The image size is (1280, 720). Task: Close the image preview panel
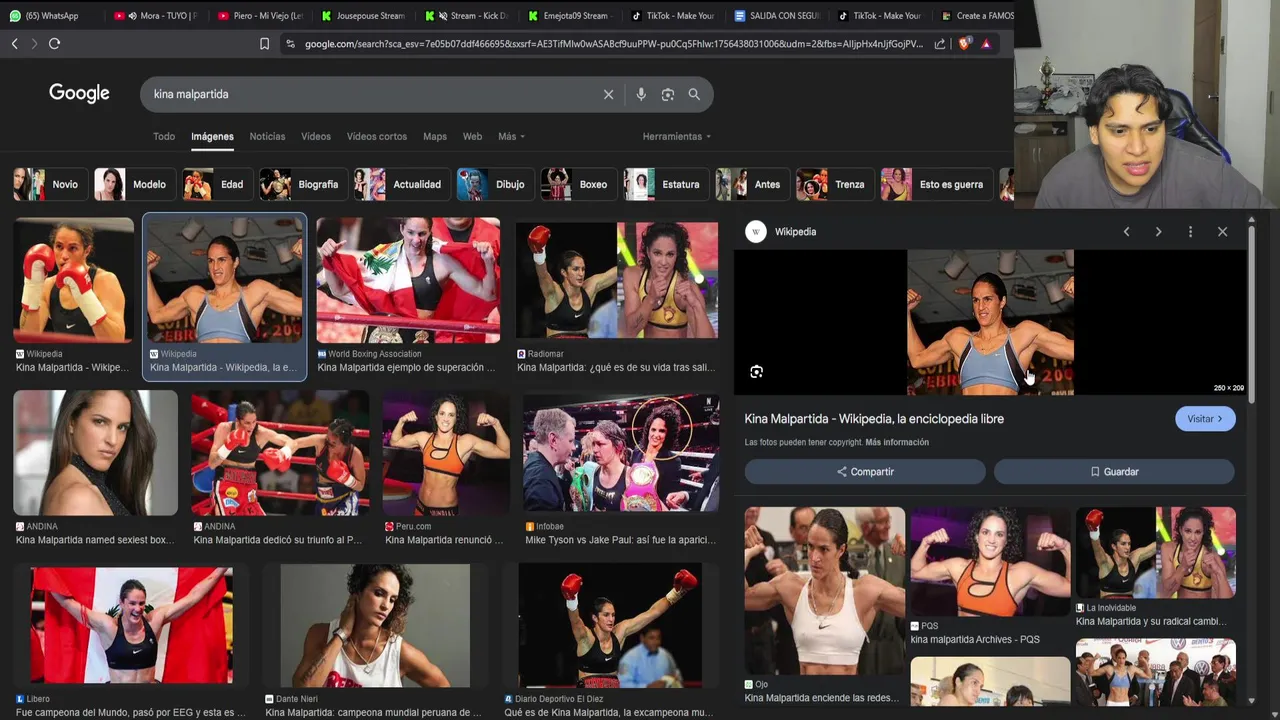pyautogui.click(x=1222, y=232)
